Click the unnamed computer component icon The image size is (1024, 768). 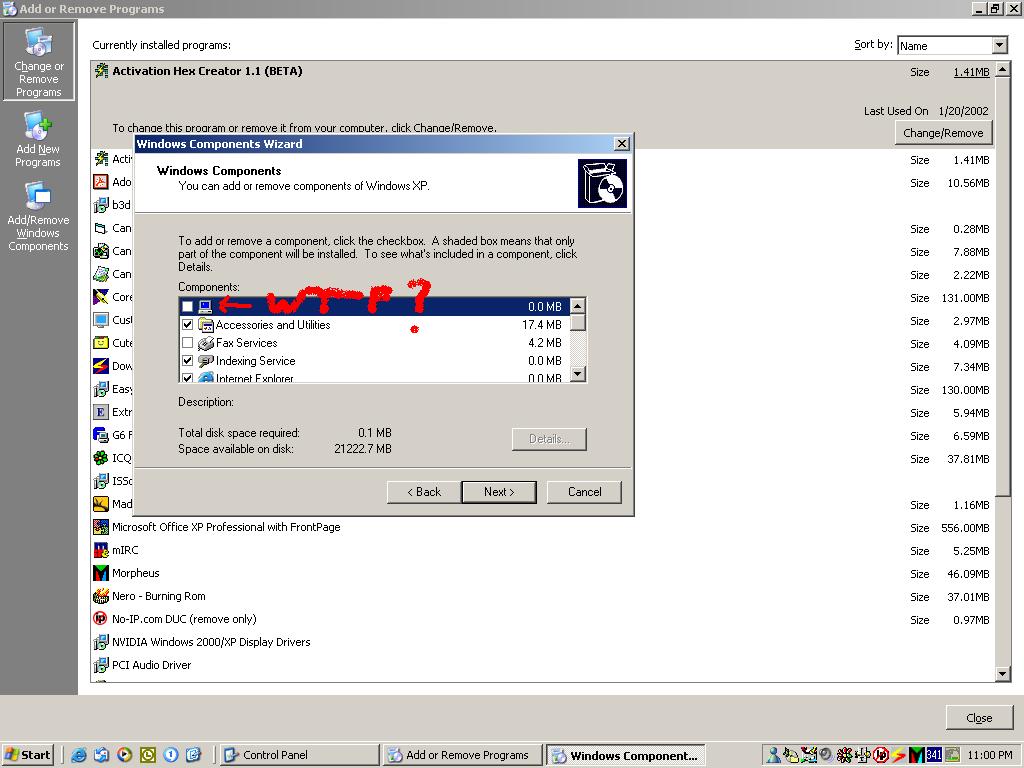pos(206,306)
